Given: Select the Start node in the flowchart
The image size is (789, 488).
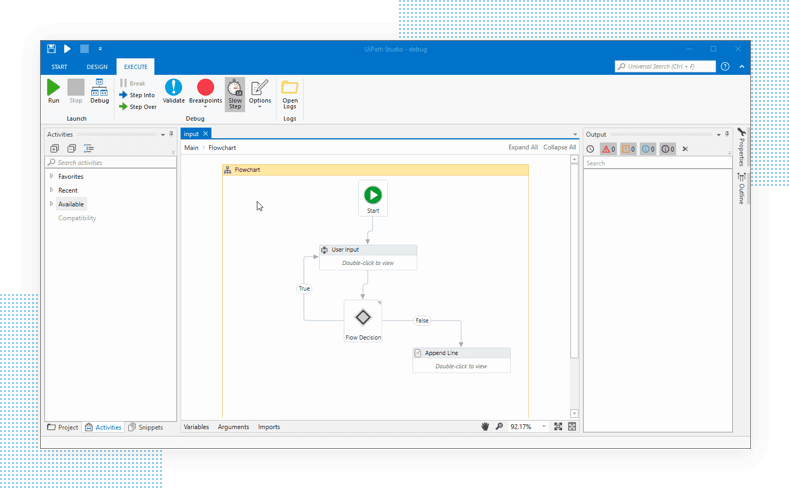Looking at the screenshot, I should coord(373,198).
